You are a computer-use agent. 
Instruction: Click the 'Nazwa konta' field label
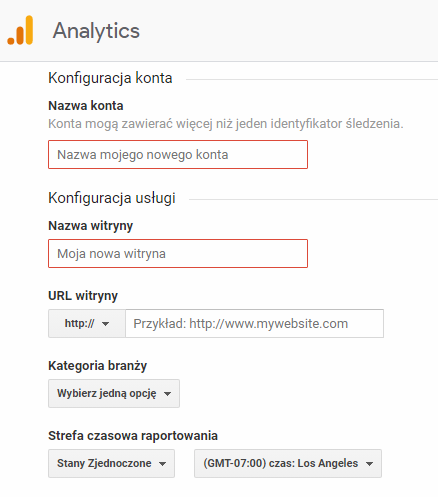tap(86, 106)
